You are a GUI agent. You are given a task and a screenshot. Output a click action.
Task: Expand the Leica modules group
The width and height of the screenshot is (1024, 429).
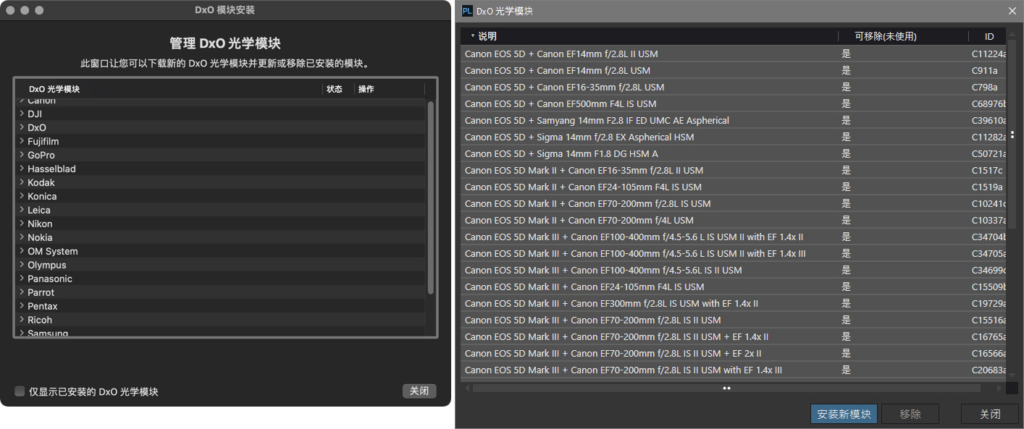[22, 210]
